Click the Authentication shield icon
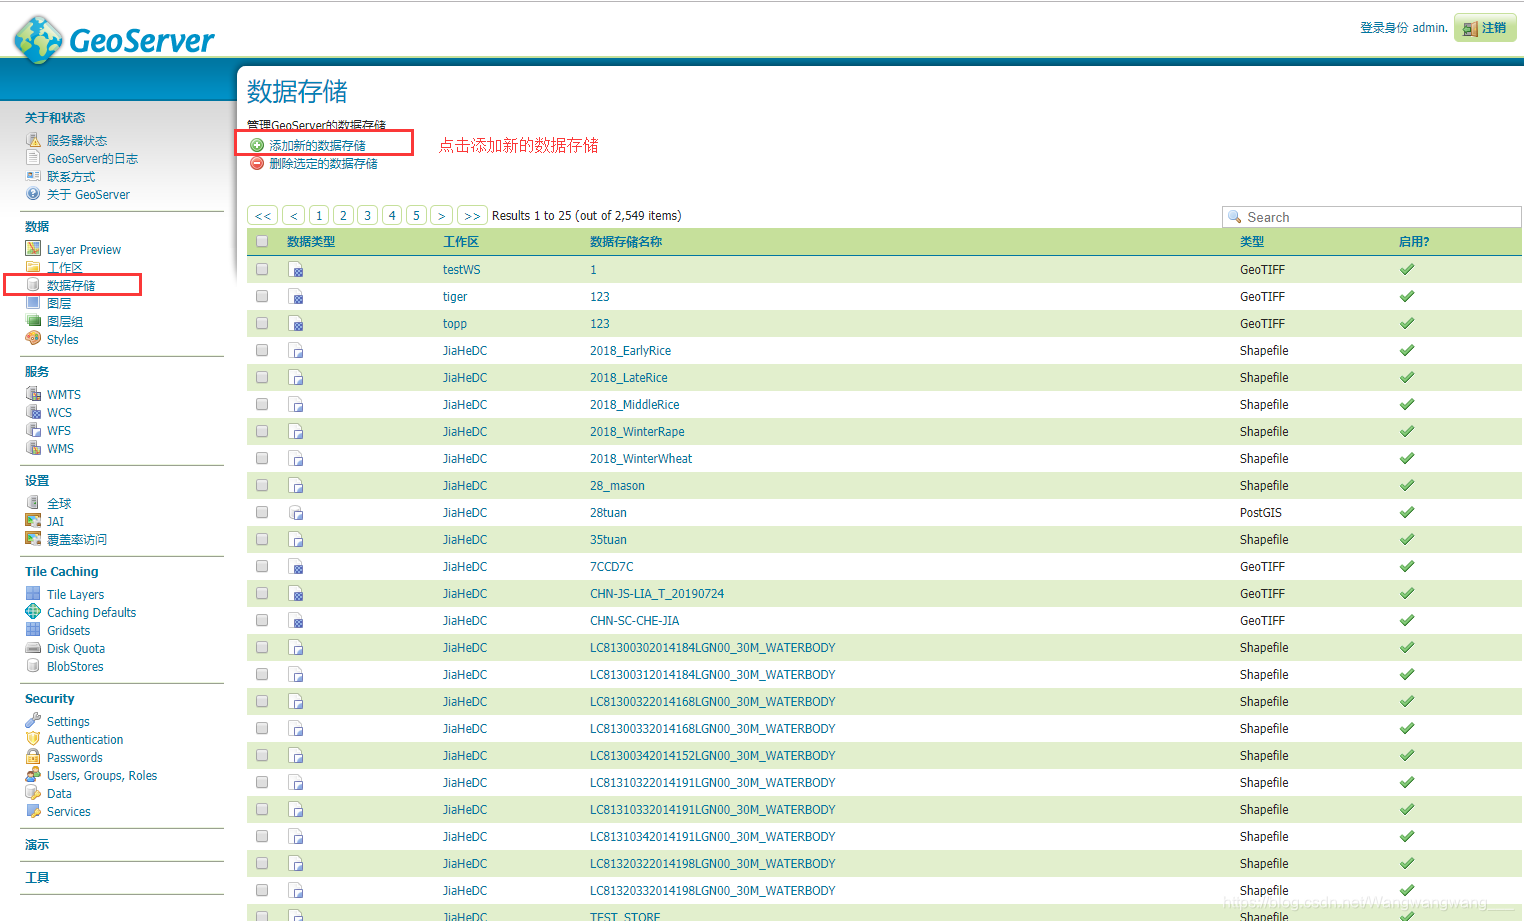 click(x=33, y=739)
